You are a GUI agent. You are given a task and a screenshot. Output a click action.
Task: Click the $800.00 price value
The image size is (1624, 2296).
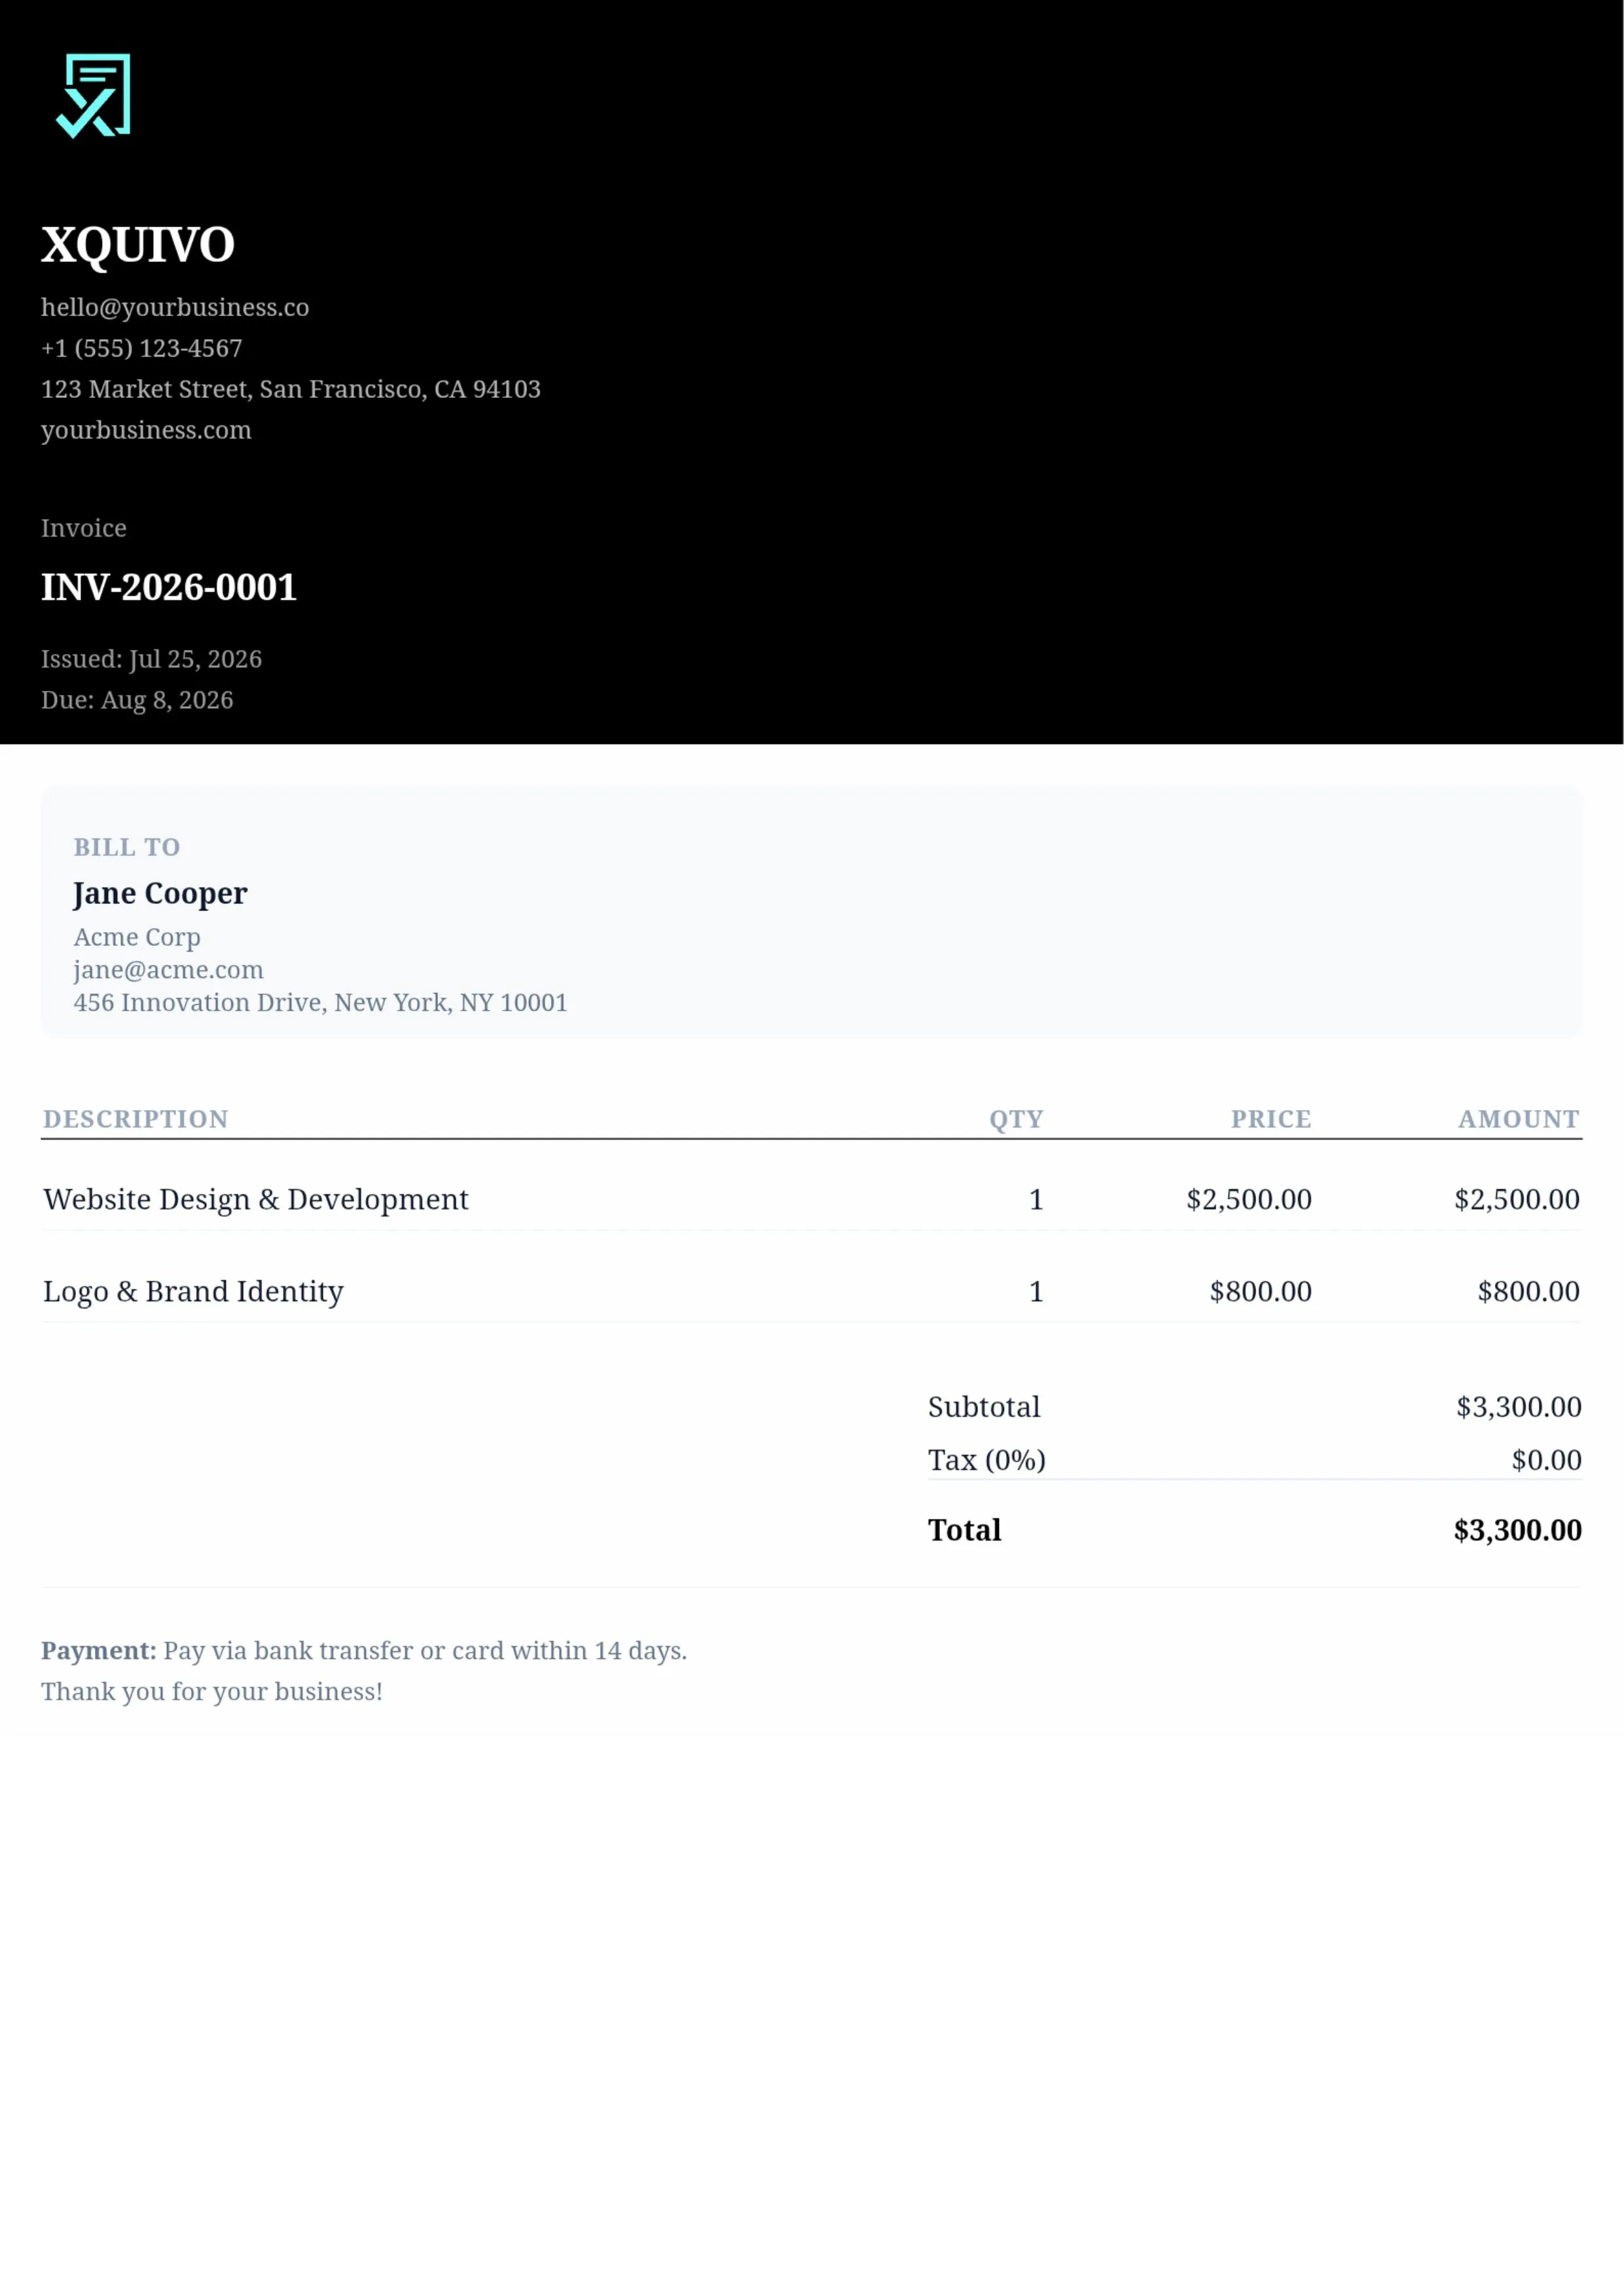tap(1261, 1291)
